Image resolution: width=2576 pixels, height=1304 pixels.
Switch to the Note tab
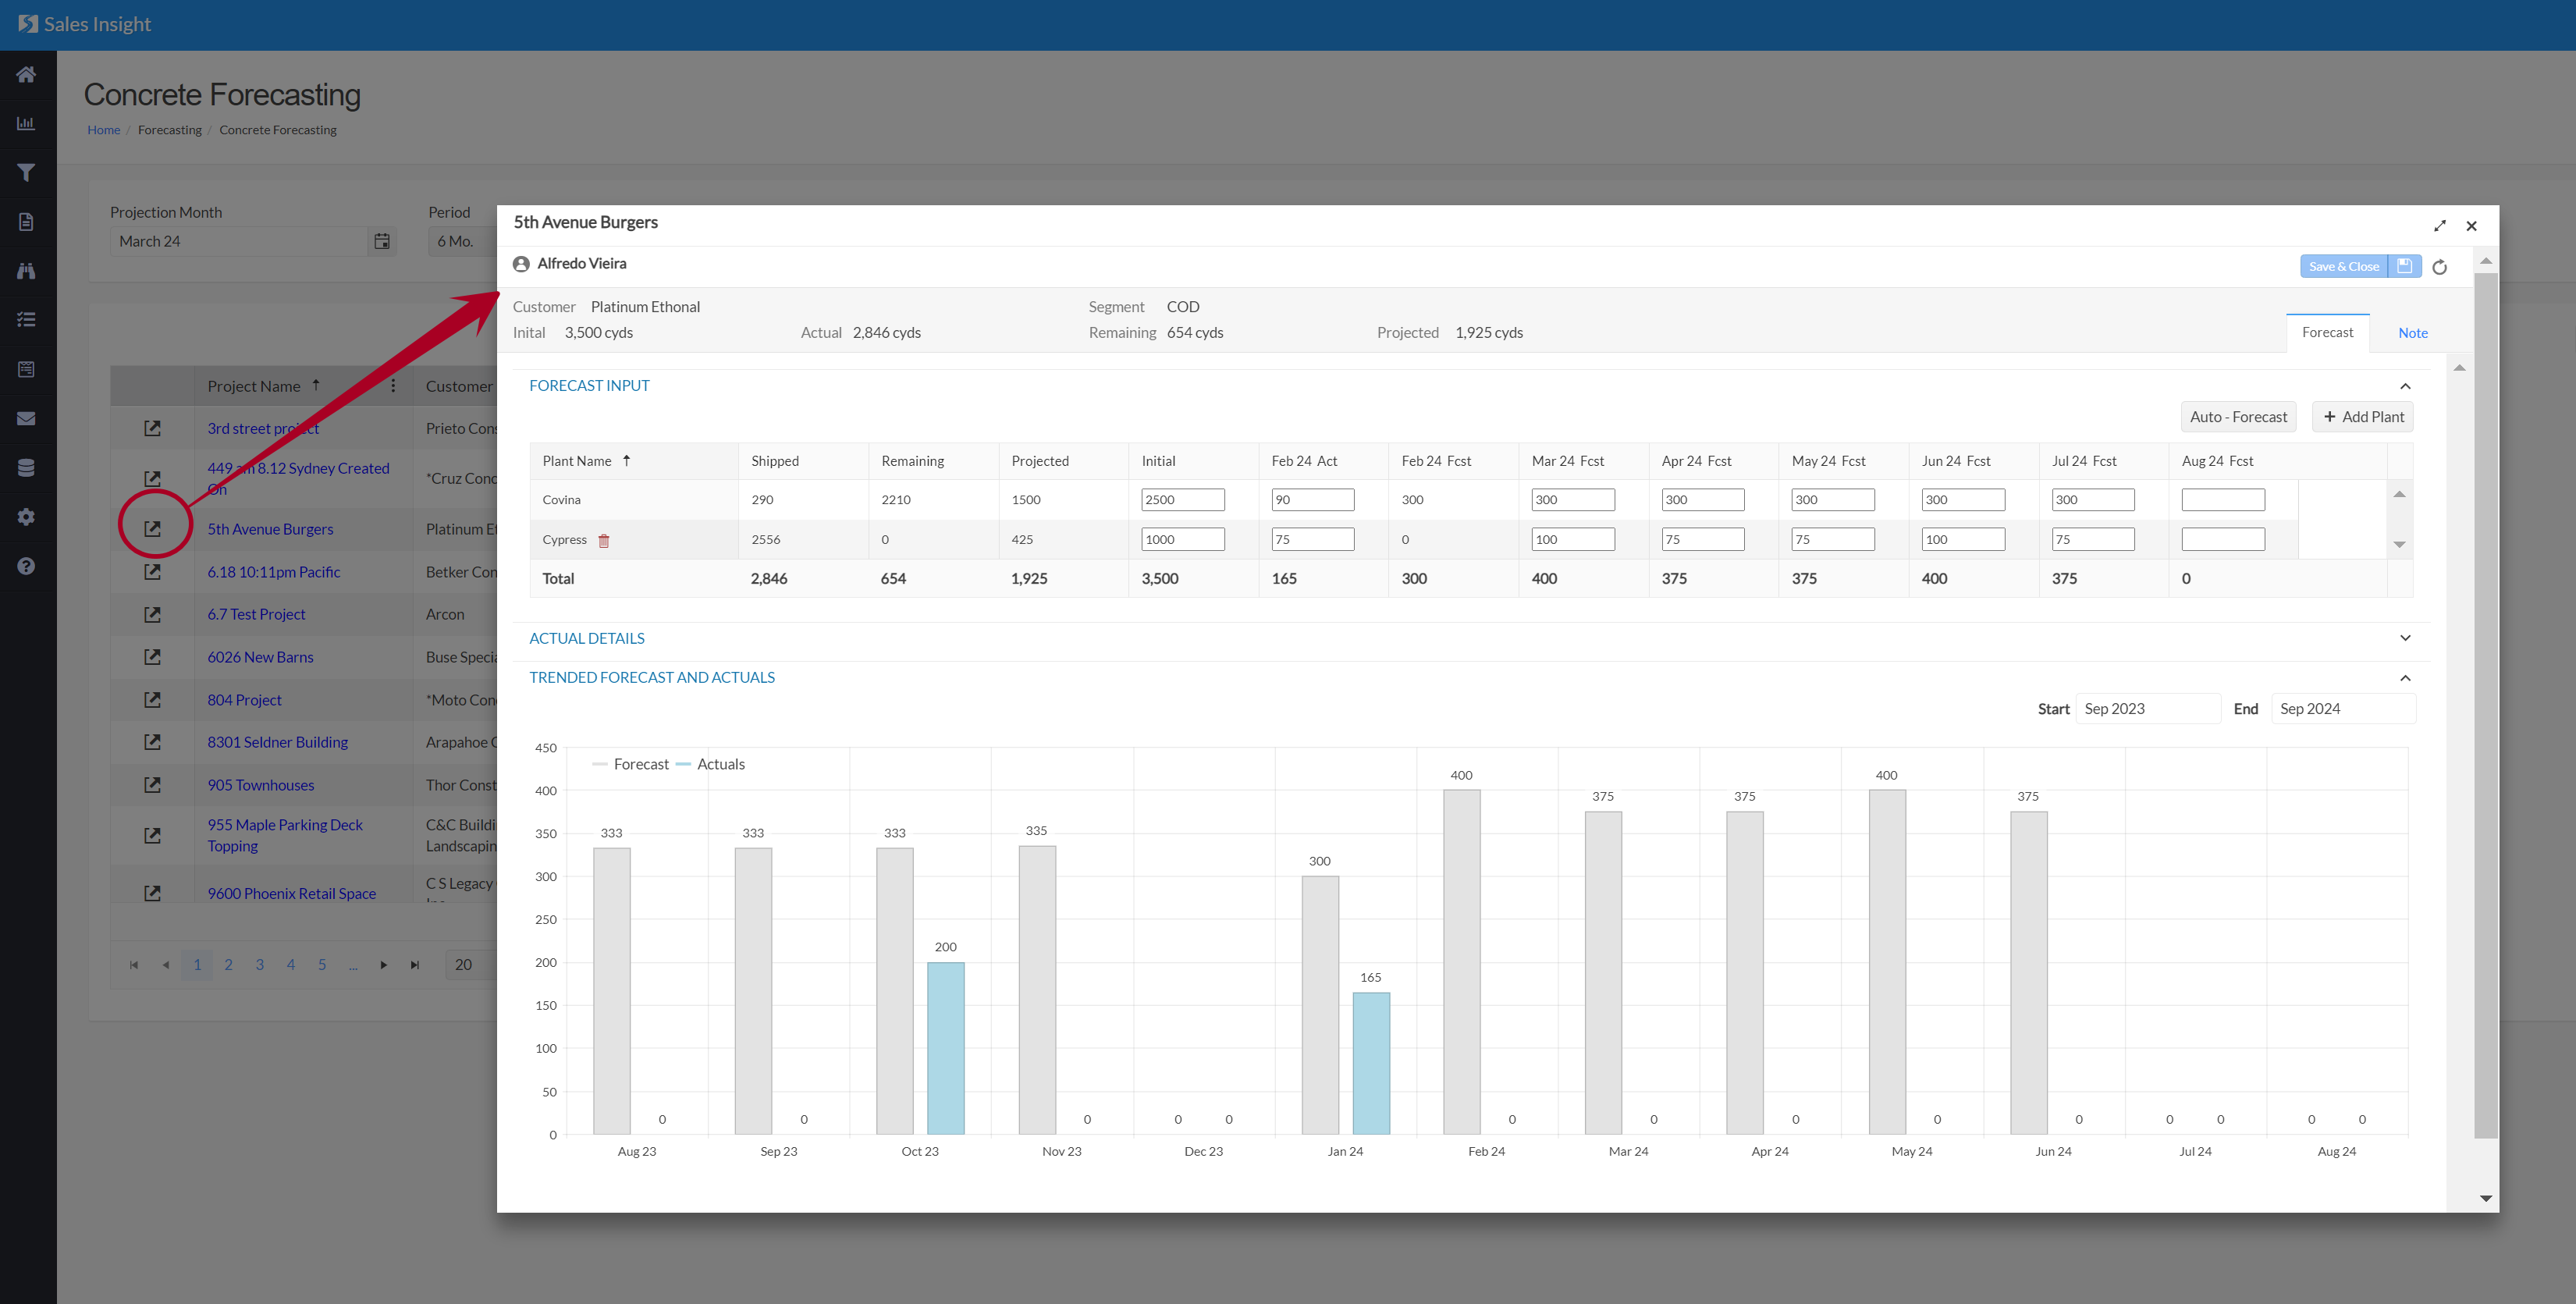point(2412,333)
